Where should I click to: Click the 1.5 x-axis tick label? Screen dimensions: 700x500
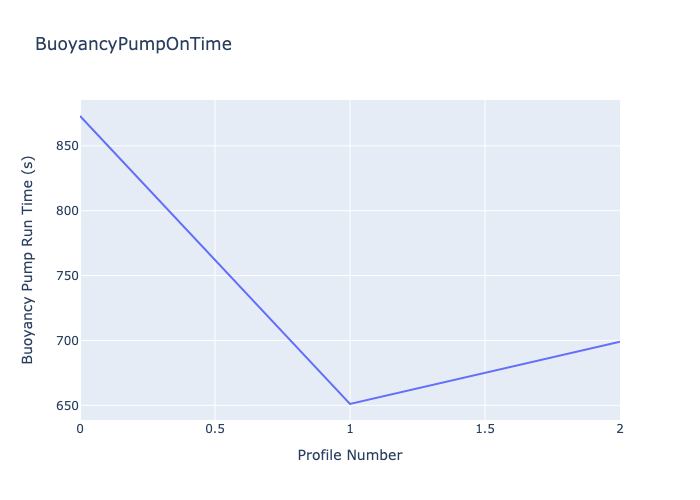pos(485,429)
